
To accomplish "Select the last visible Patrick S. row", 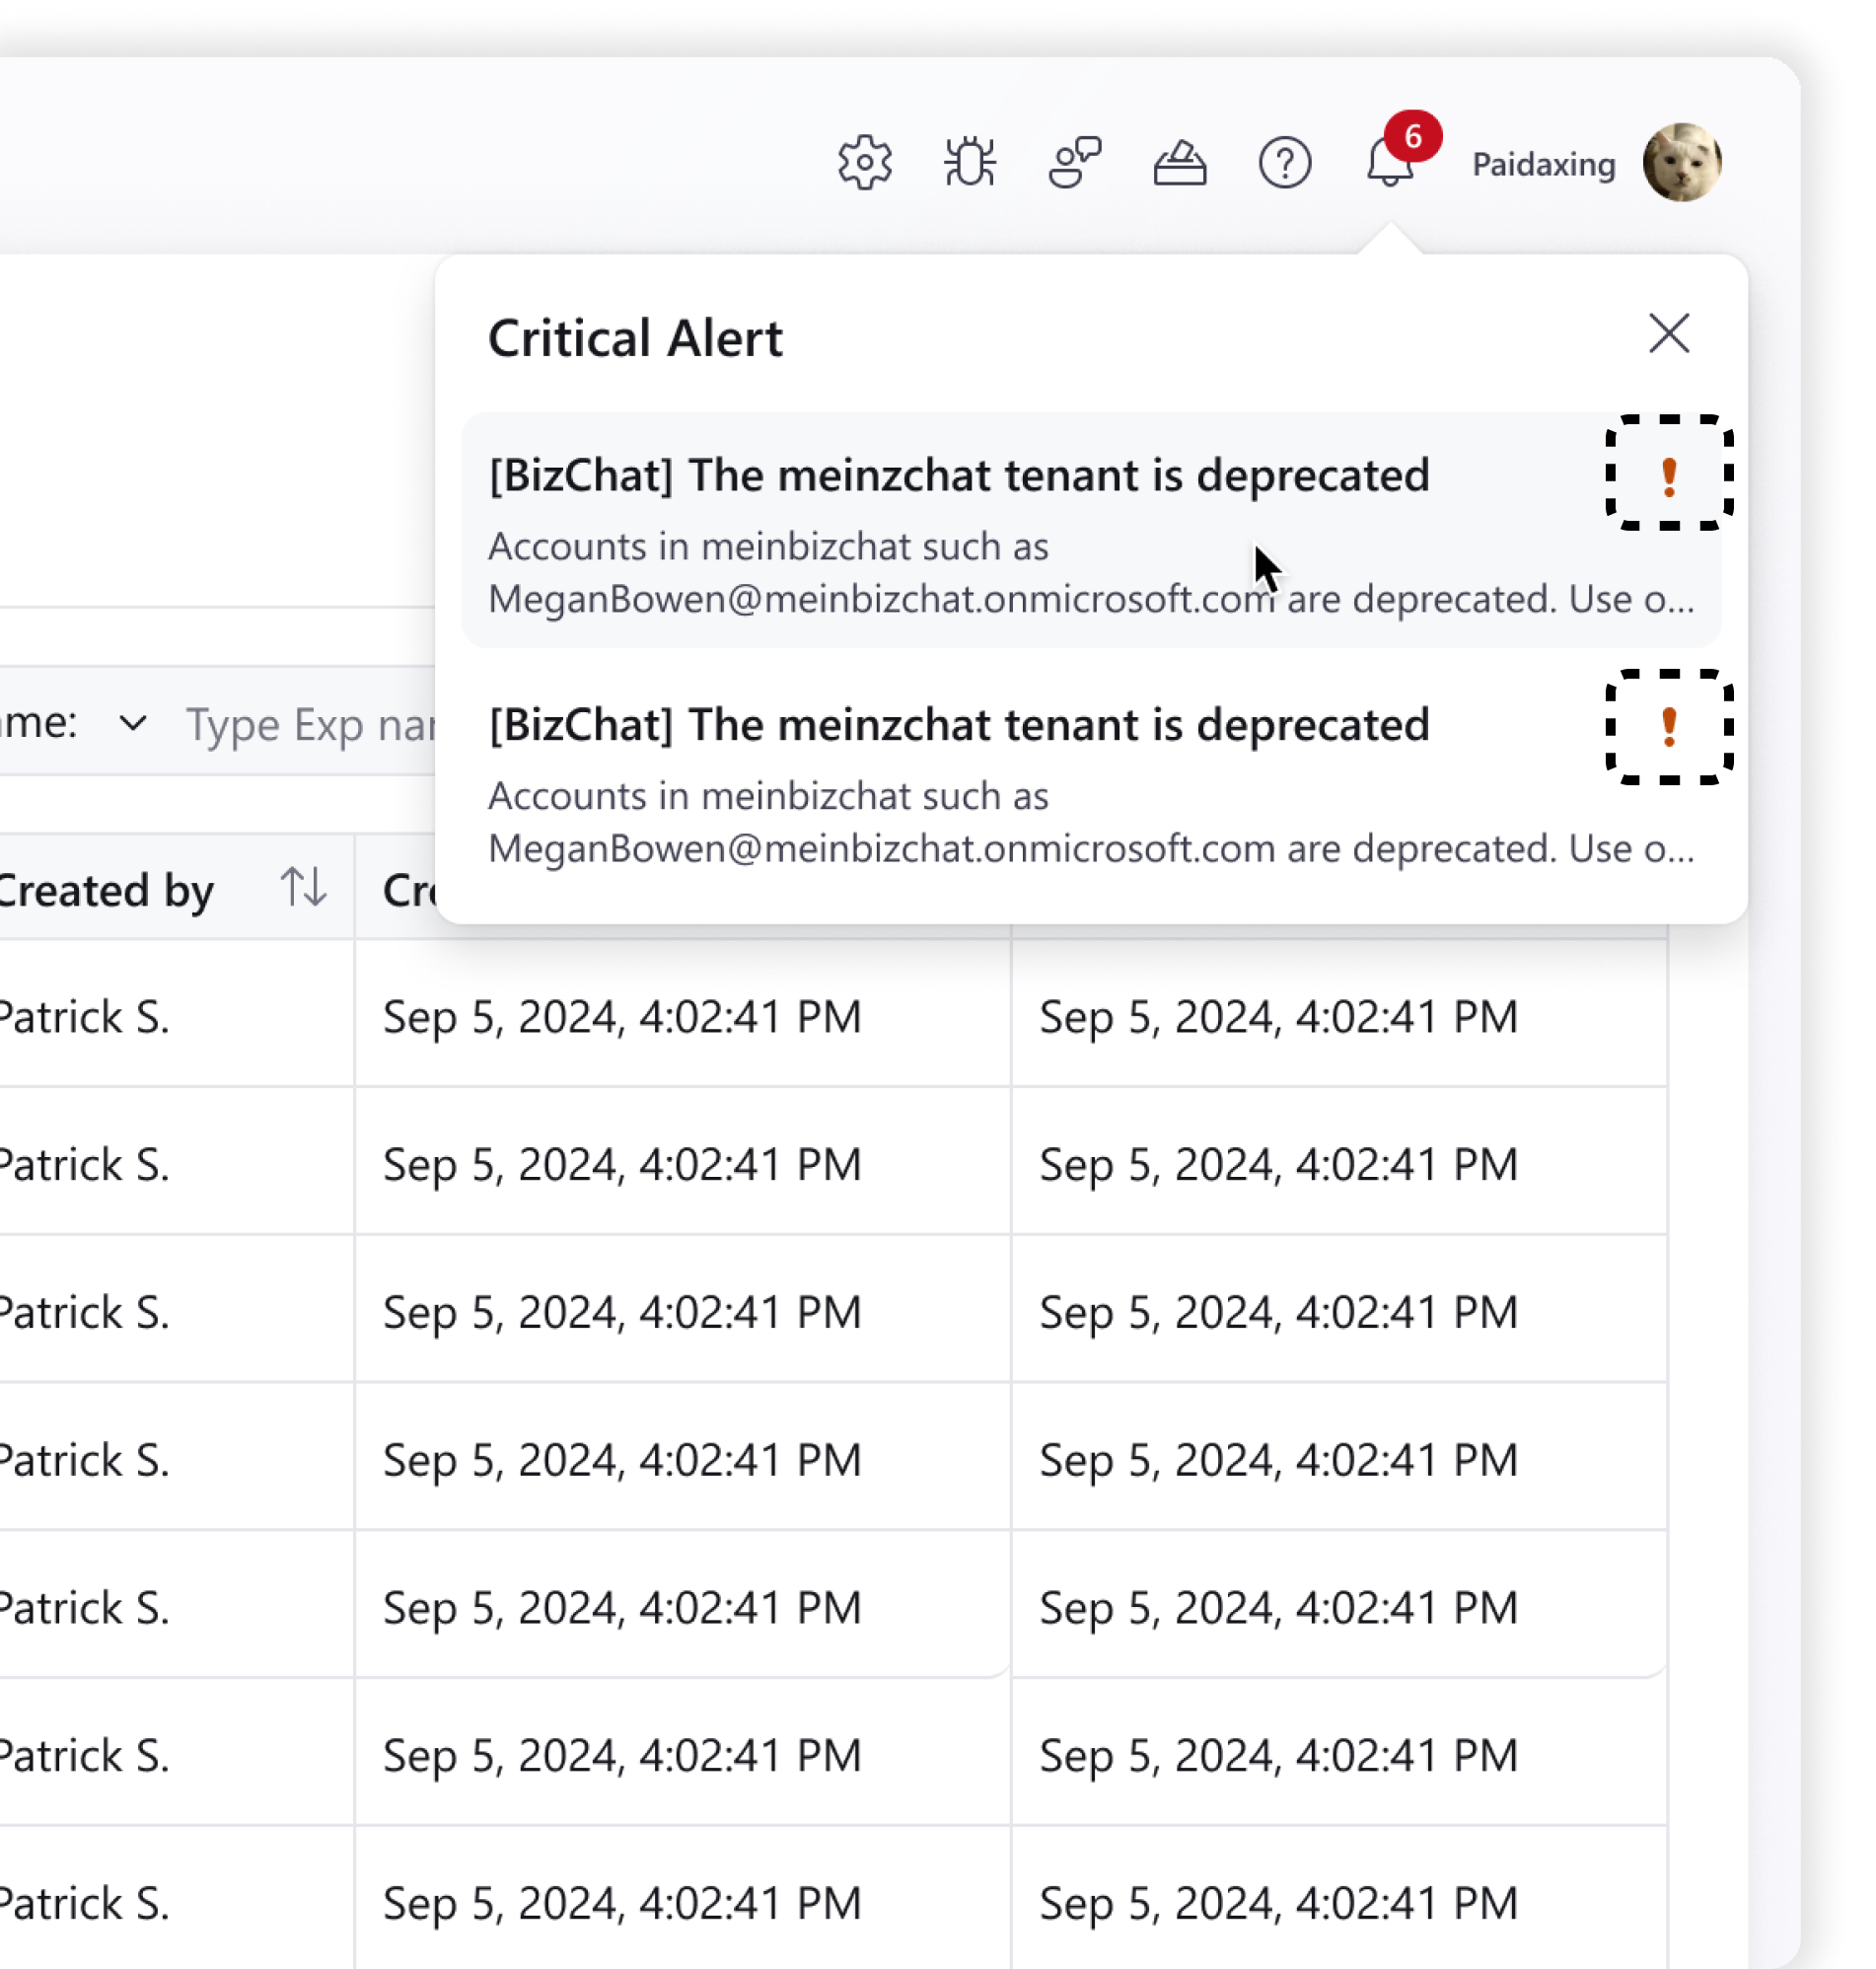I will pos(86,1902).
